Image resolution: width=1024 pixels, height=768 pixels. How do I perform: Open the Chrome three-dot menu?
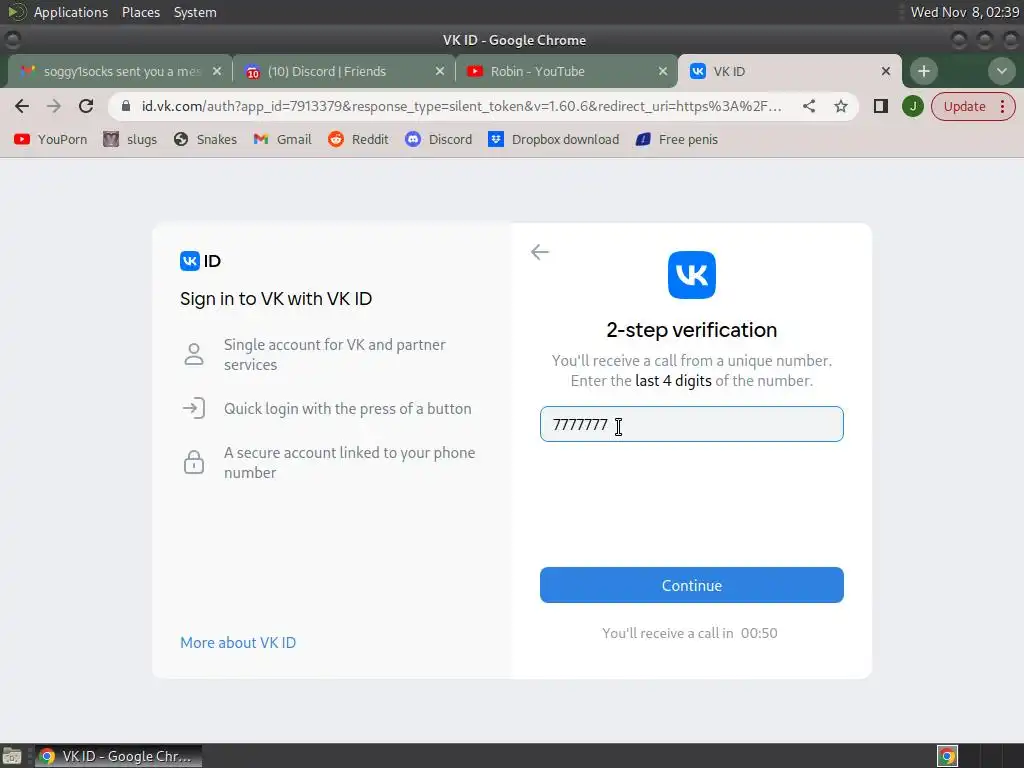point(1002,106)
